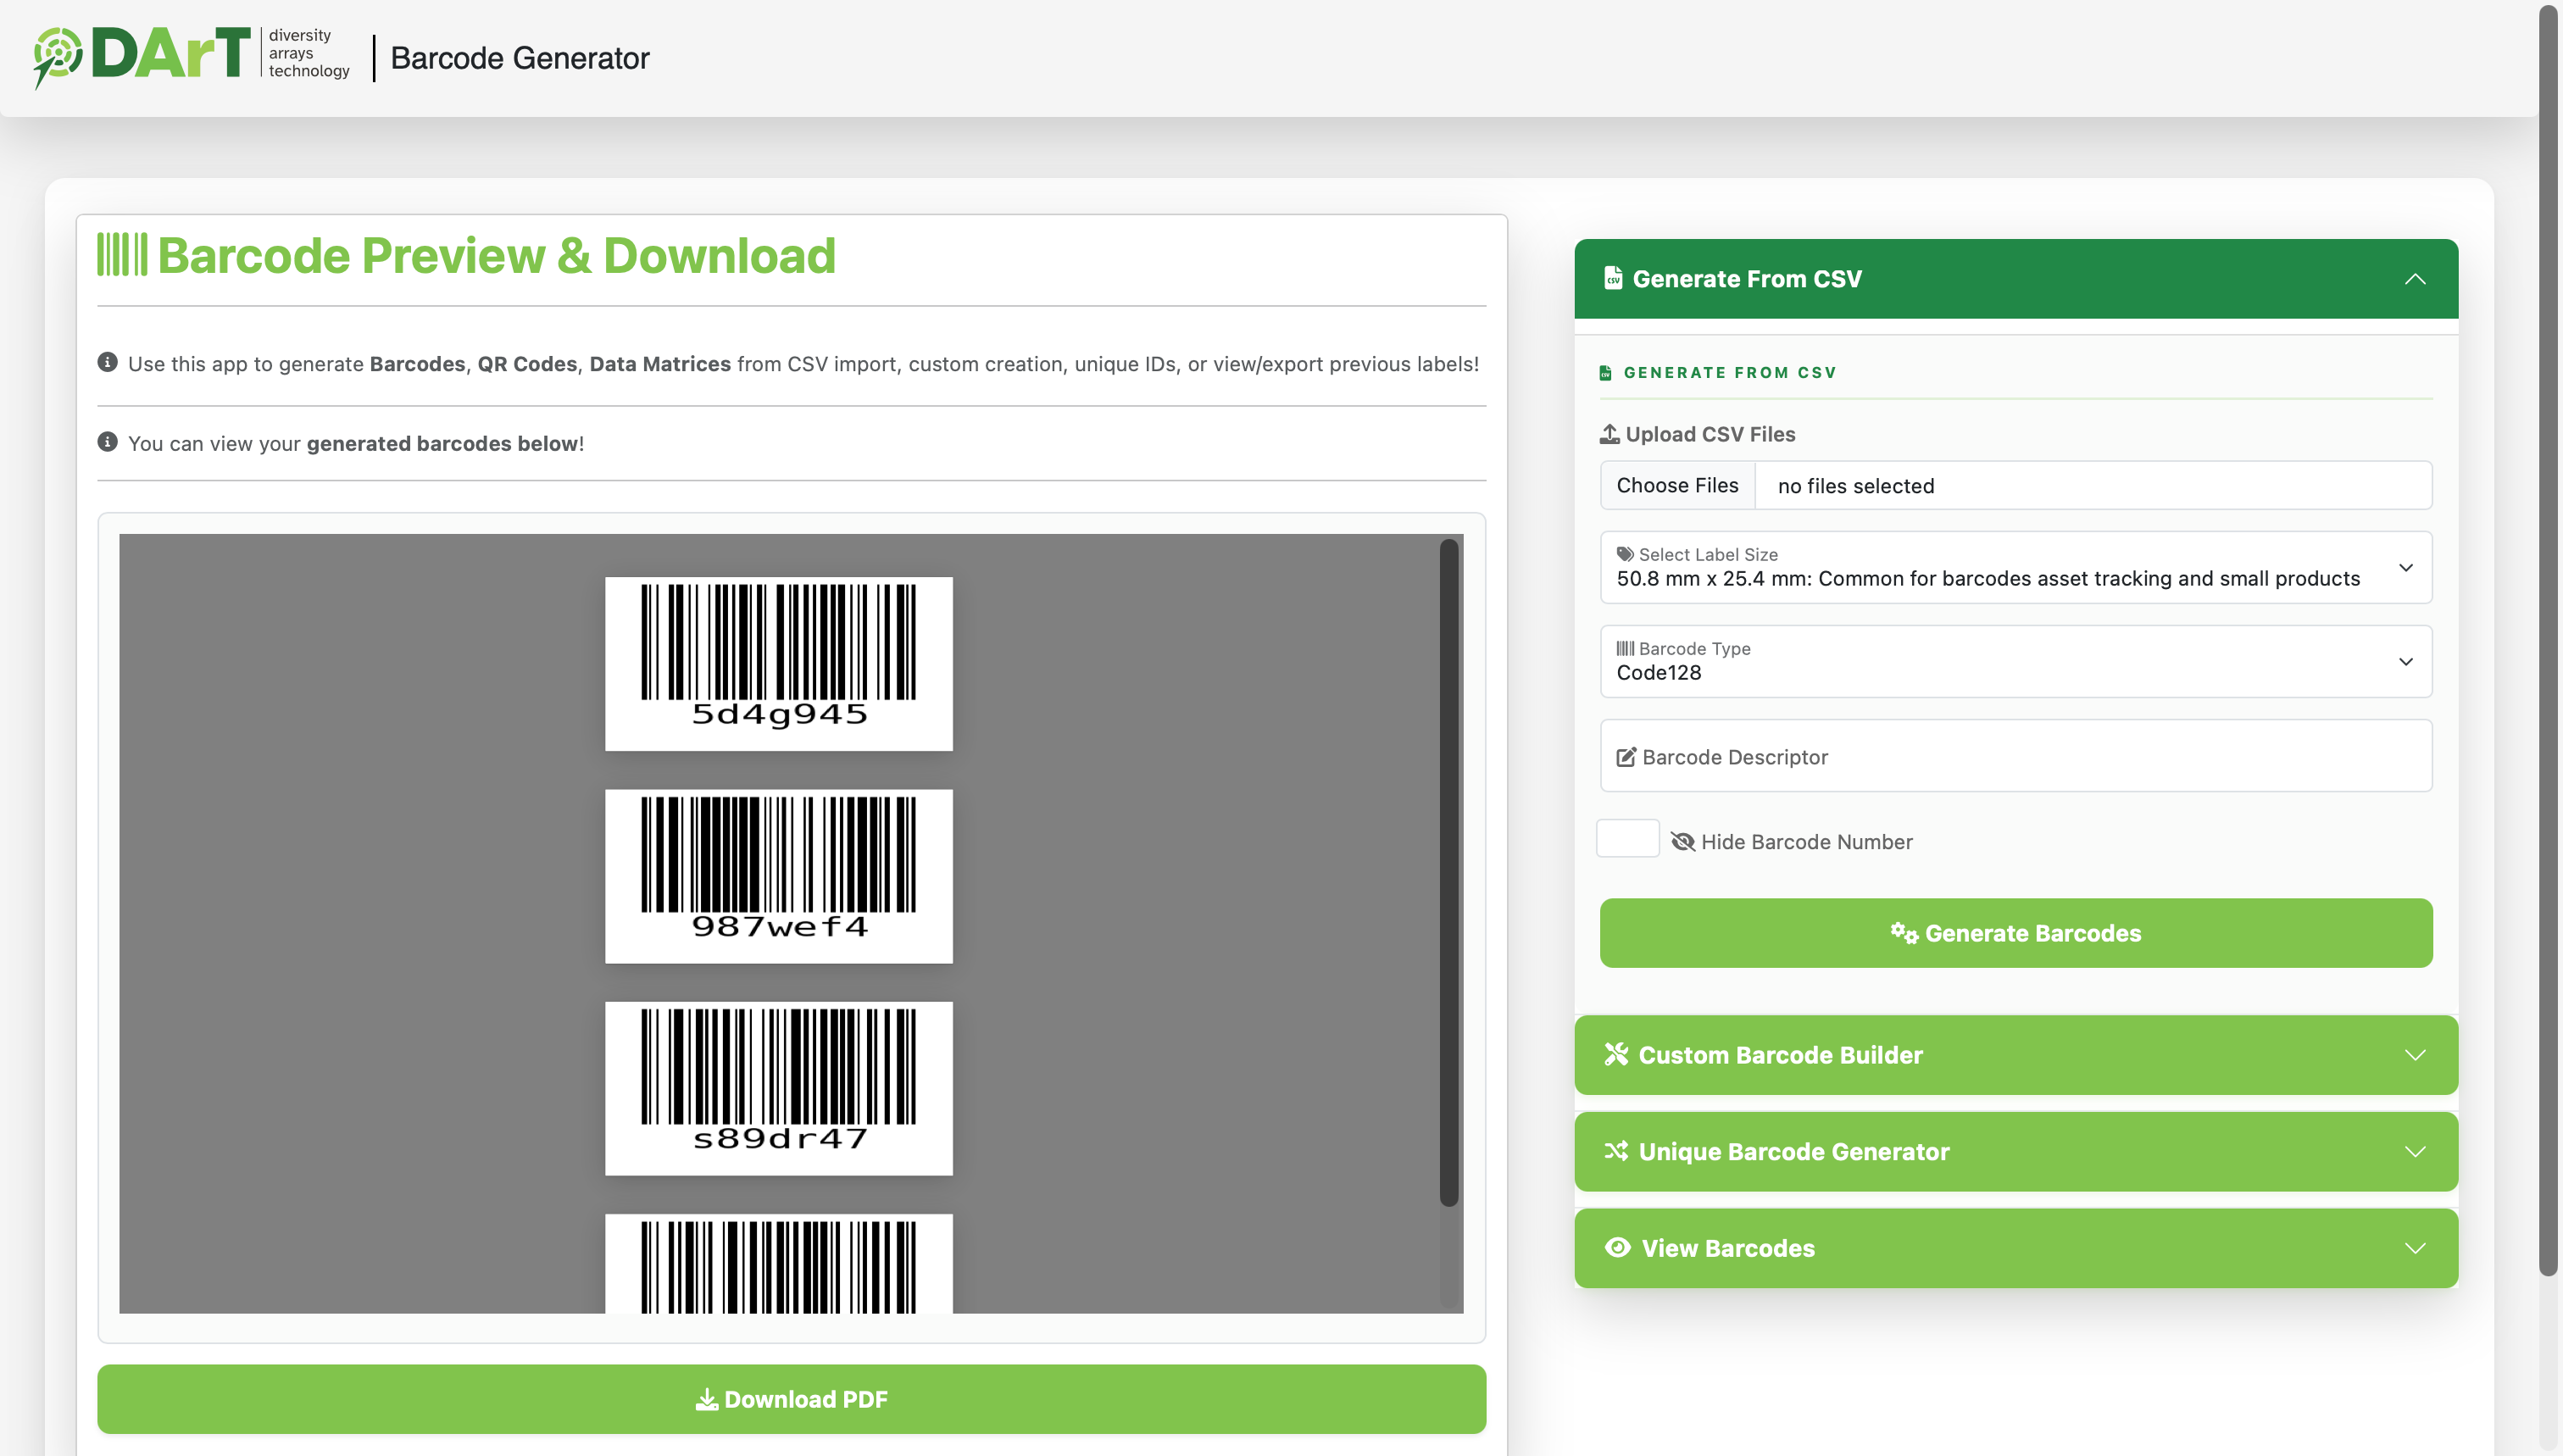The width and height of the screenshot is (2563, 1456).
Task: Open the Barcode Type Code128 dropdown
Action: click(x=2015, y=661)
